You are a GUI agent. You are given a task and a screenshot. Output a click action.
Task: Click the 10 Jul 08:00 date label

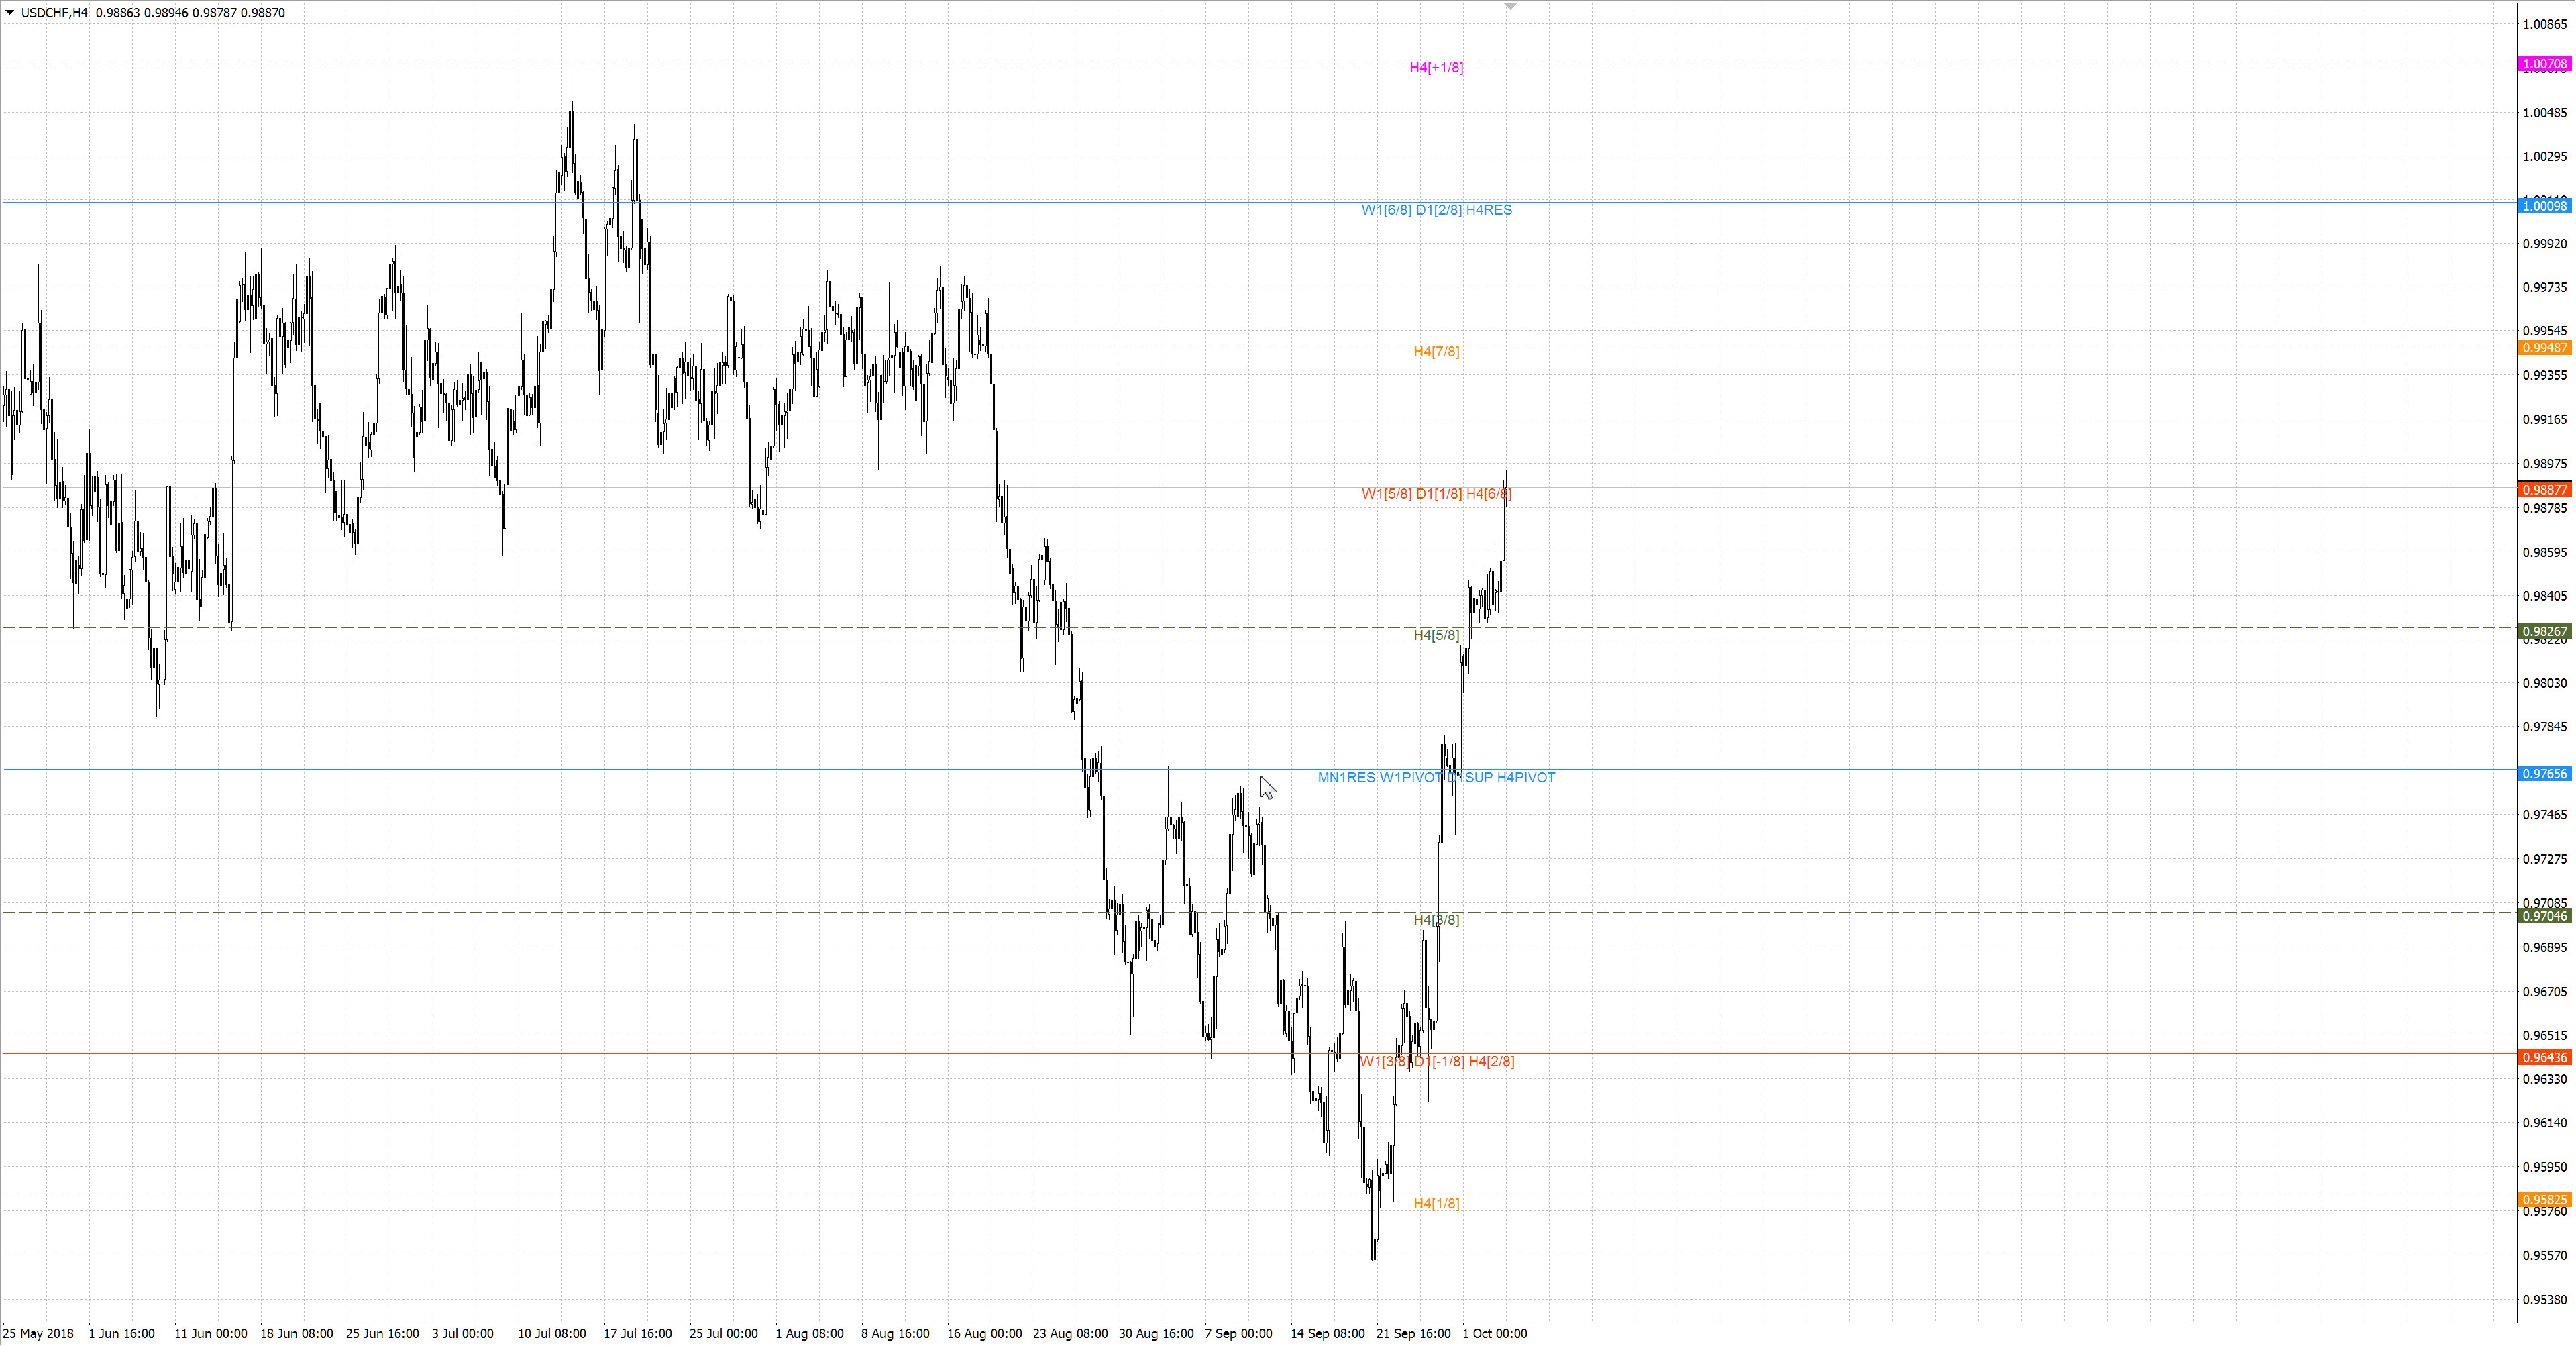tap(551, 1334)
